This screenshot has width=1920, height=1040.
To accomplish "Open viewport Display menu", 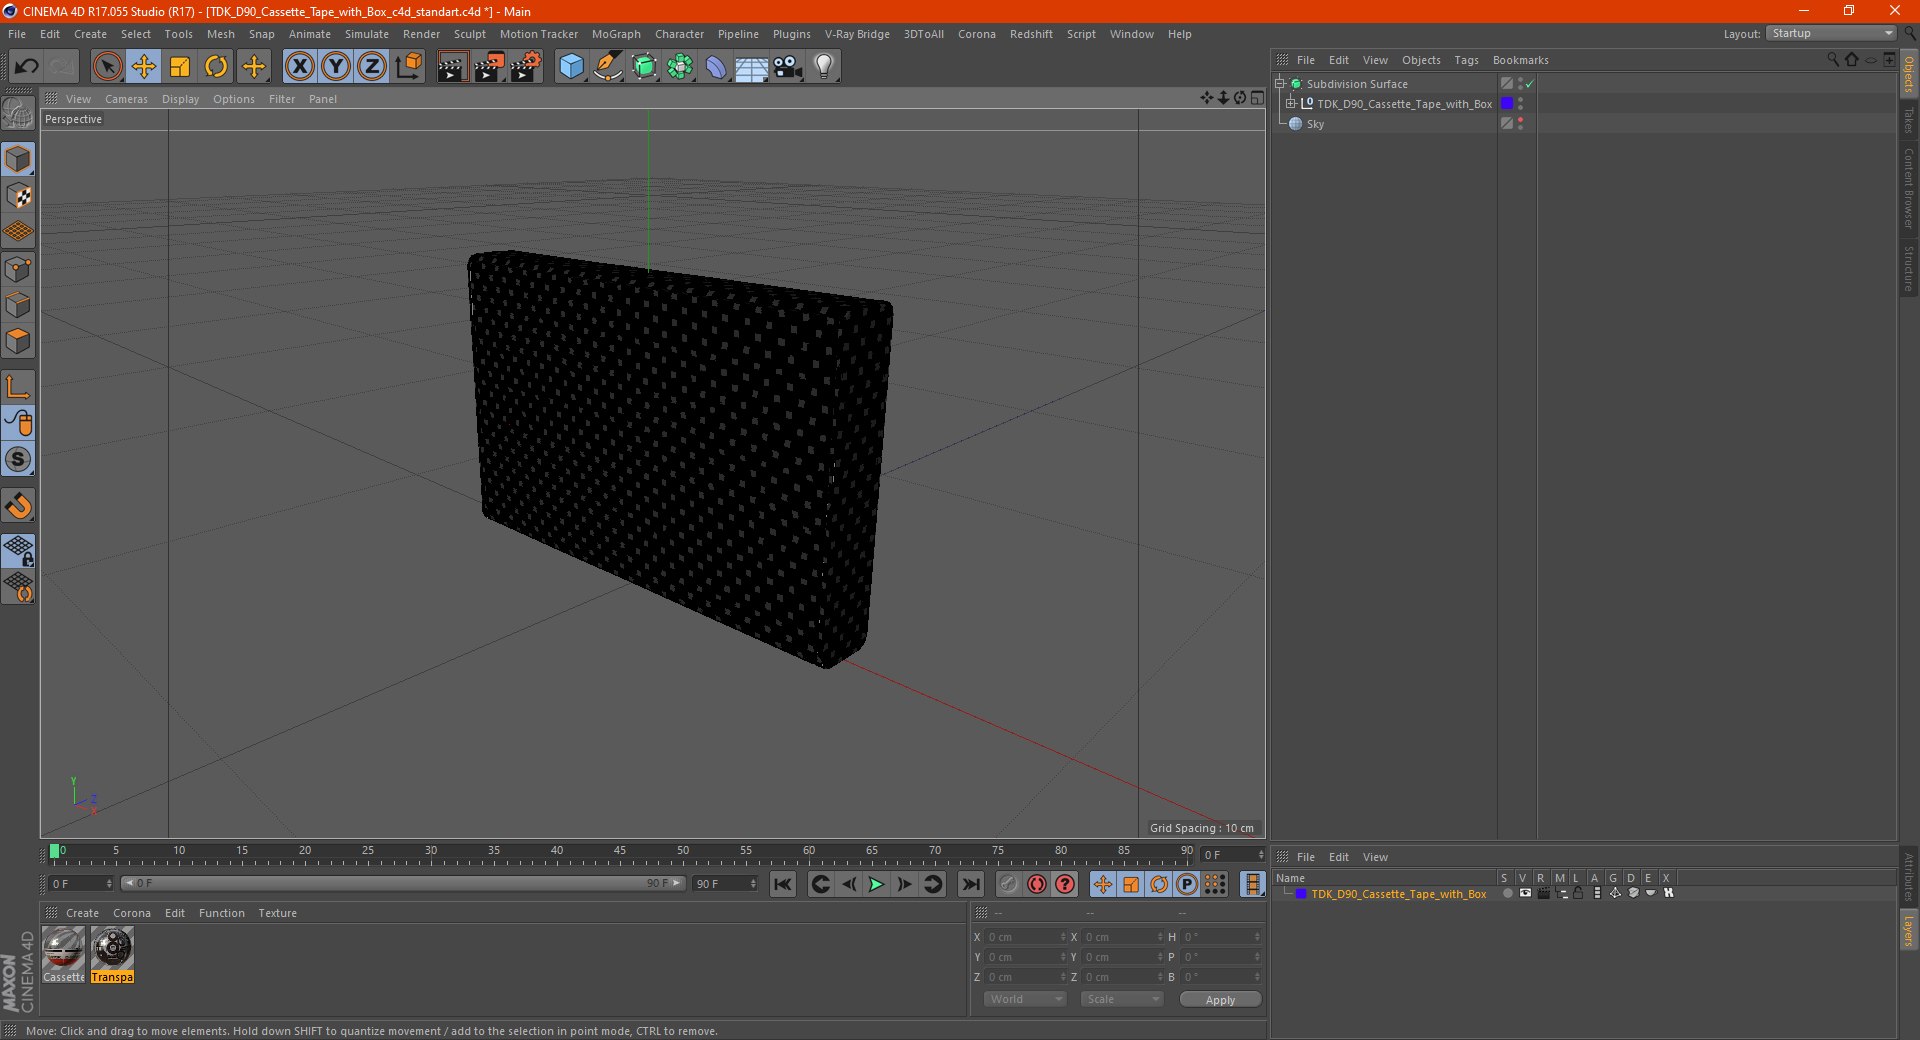I will (x=180, y=99).
